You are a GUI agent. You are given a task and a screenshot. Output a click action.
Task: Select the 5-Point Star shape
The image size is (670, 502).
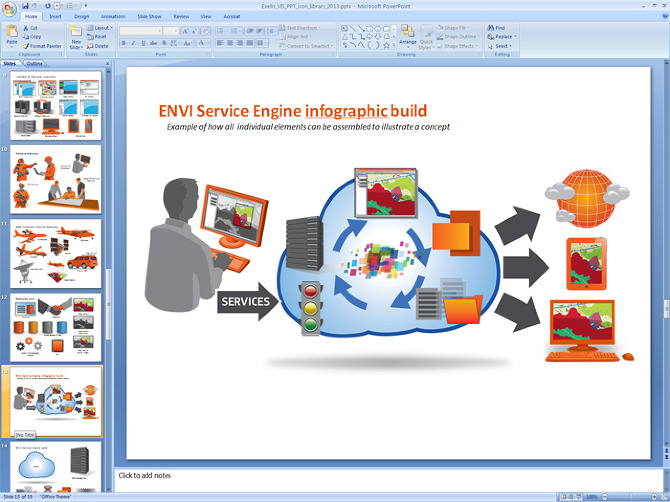click(x=386, y=45)
